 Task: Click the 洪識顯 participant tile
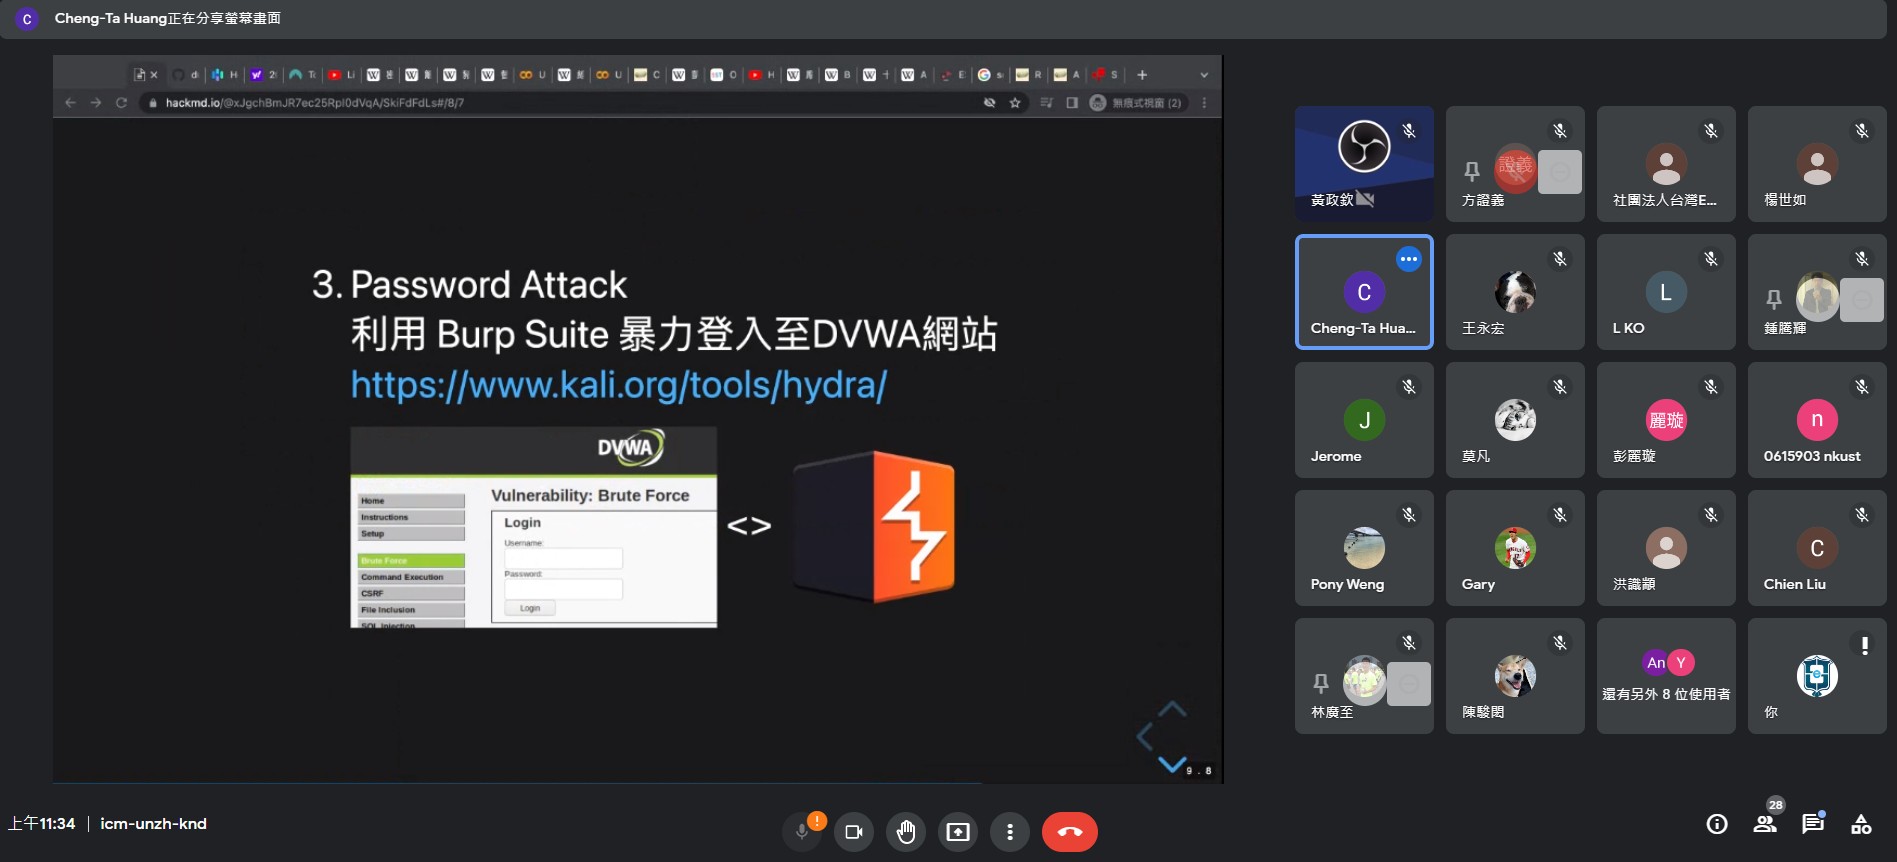(1666, 548)
